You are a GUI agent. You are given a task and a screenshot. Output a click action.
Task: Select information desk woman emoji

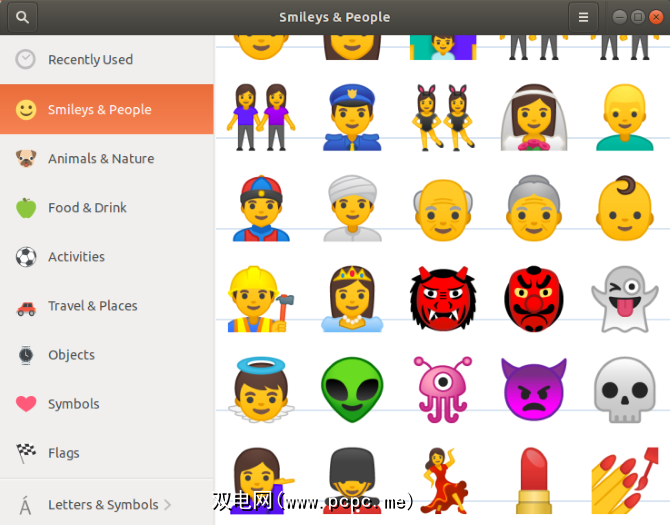point(261,481)
